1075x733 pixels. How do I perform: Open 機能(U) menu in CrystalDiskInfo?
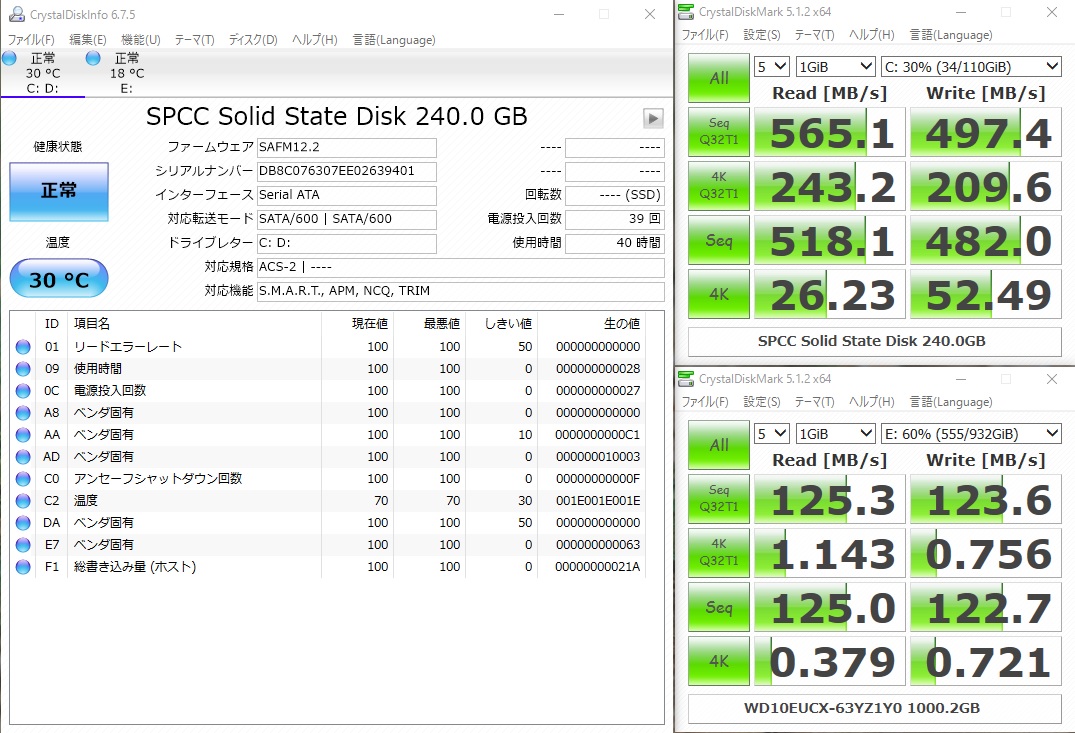tap(141, 40)
